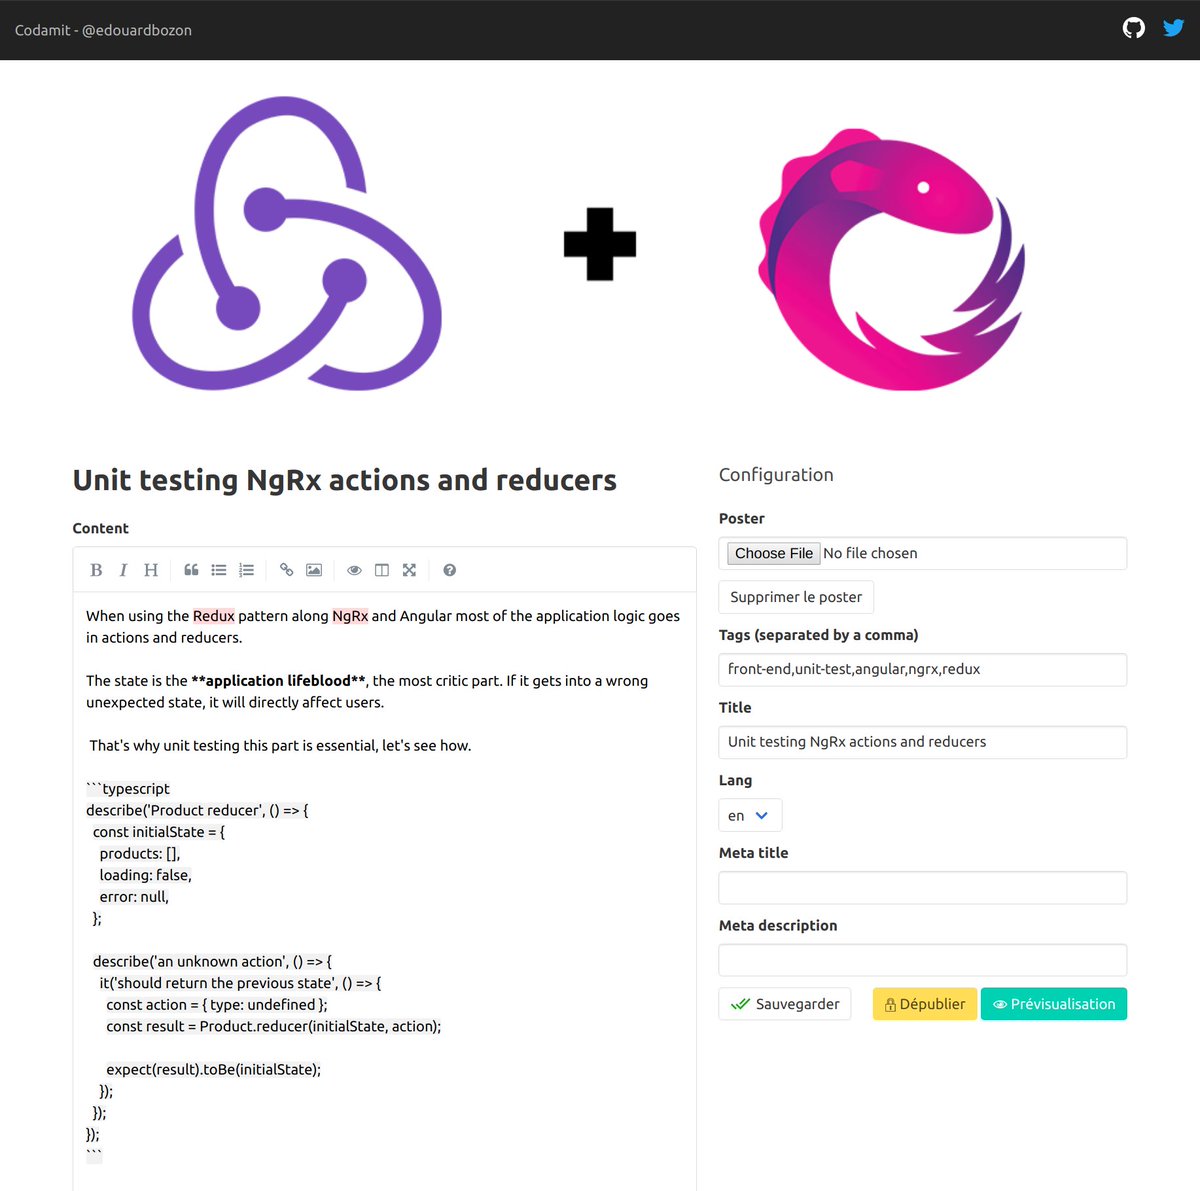Click the 'expect(result).toBe(initialState);' line

pos(214,1070)
